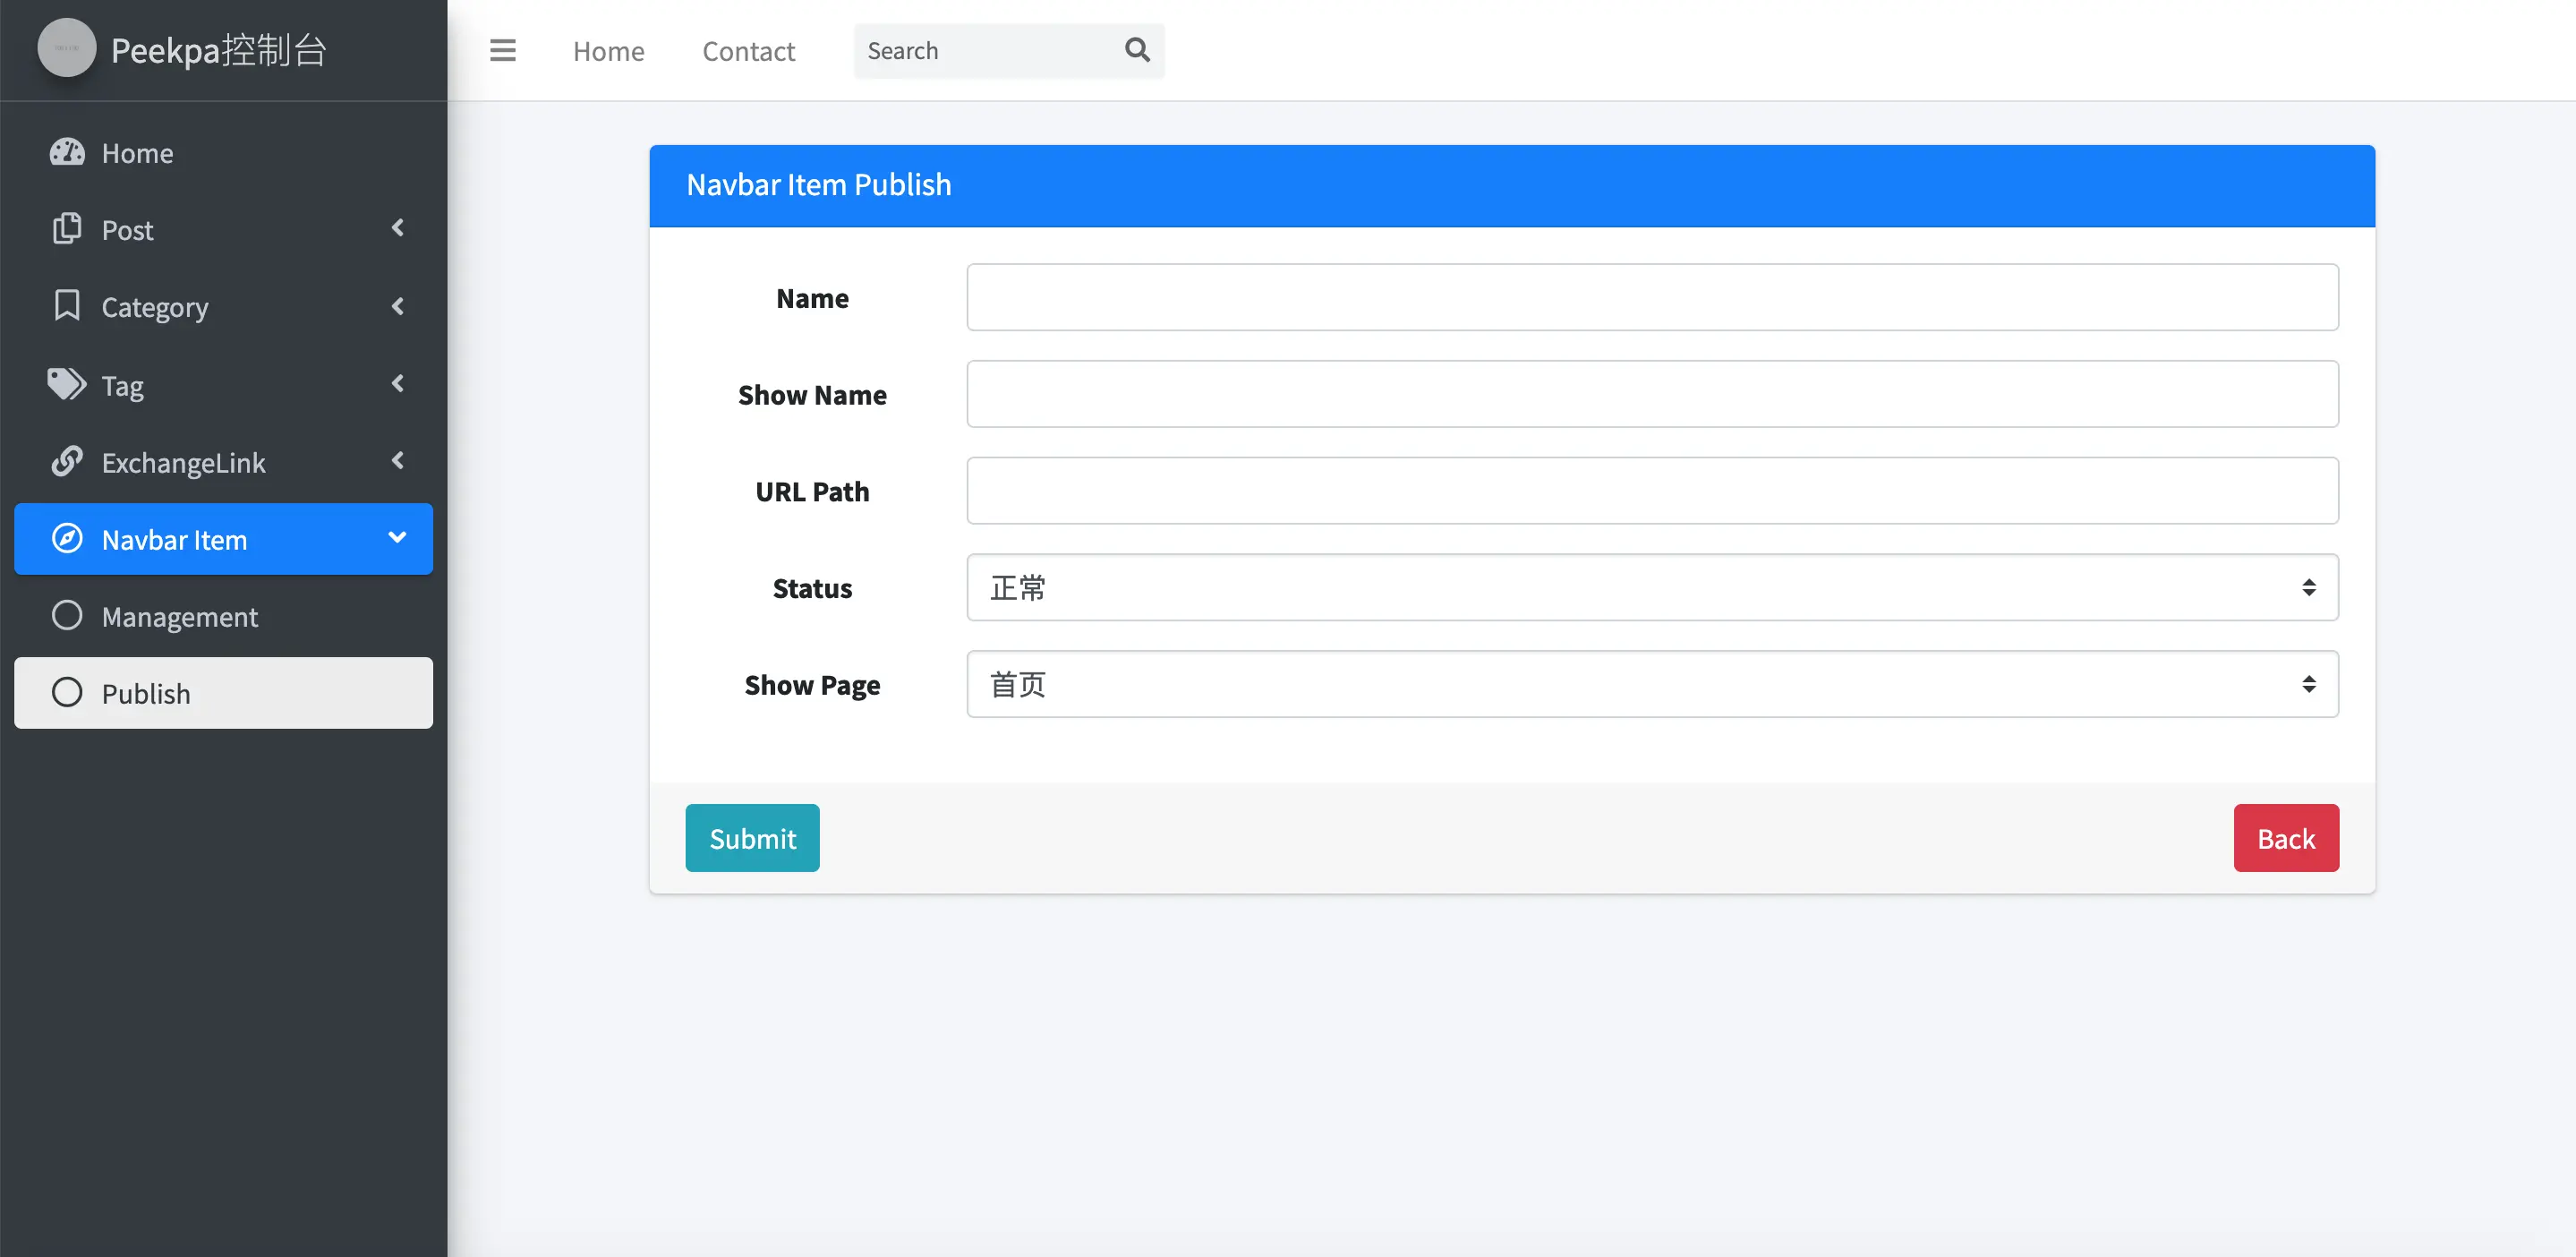Click the Tag labels icon
Screen dimensions: 2576x1257
pos(67,384)
